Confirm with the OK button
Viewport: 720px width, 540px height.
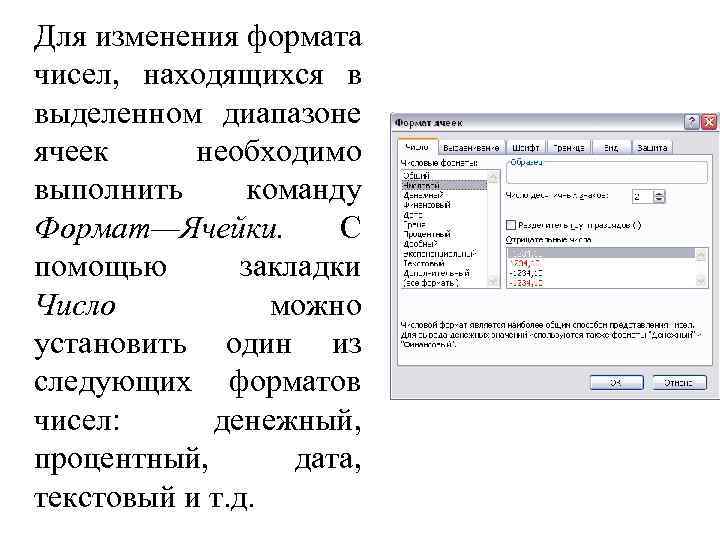click(x=617, y=382)
